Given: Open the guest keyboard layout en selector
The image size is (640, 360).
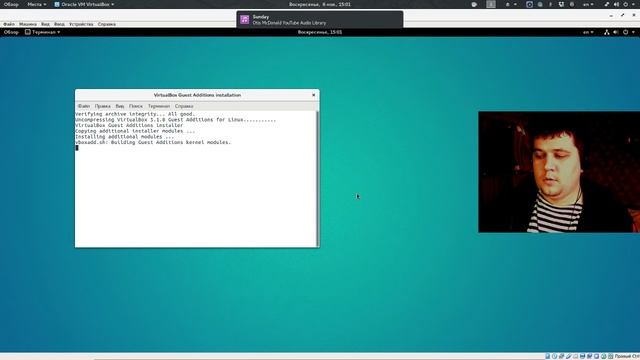Looking at the screenshot, I should [588, 32].
